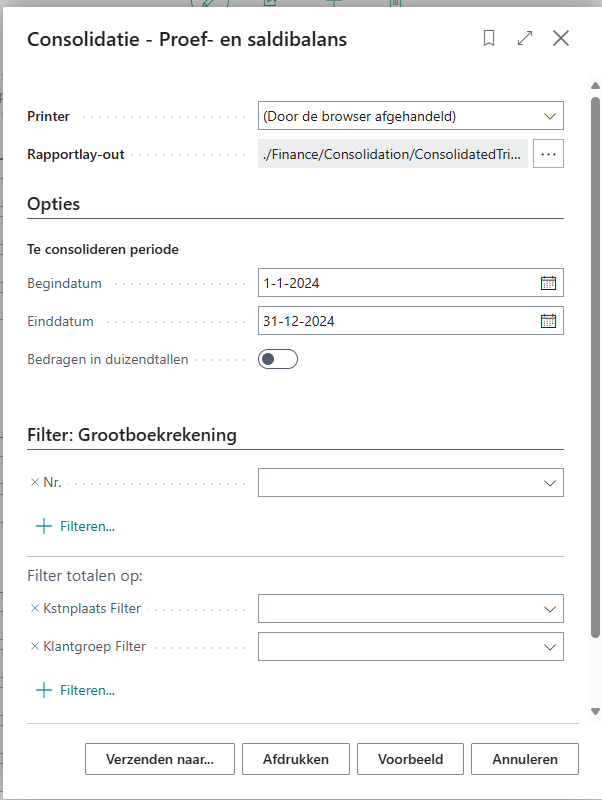Close the Consolidatie dialog with X
Image resolution: width=602 pixels, height=800 pixels.
[561, 38]
